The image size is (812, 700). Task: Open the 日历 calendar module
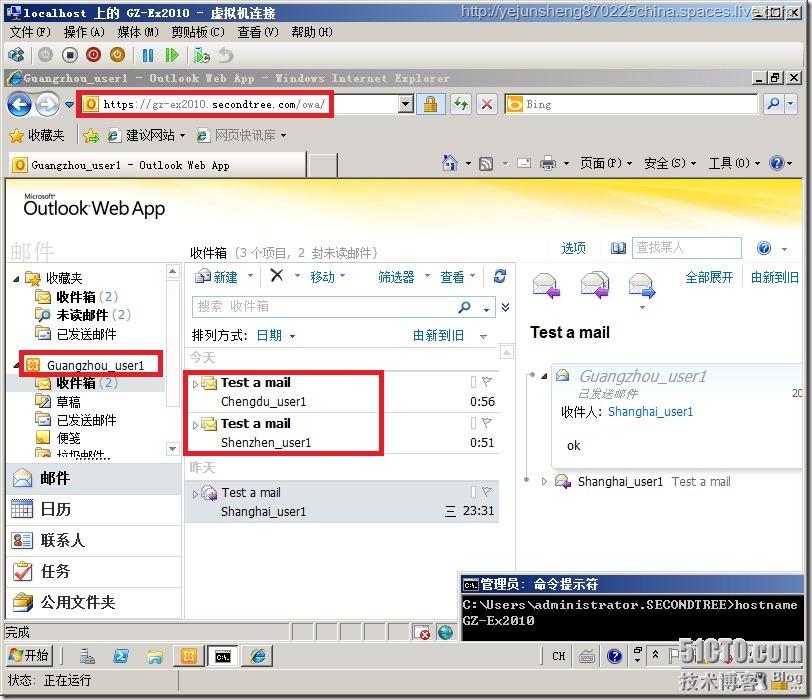point(94,510)
